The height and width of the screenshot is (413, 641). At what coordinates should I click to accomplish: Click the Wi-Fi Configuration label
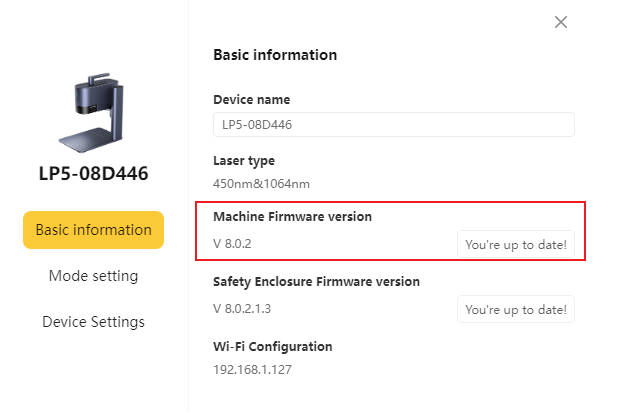273,346
